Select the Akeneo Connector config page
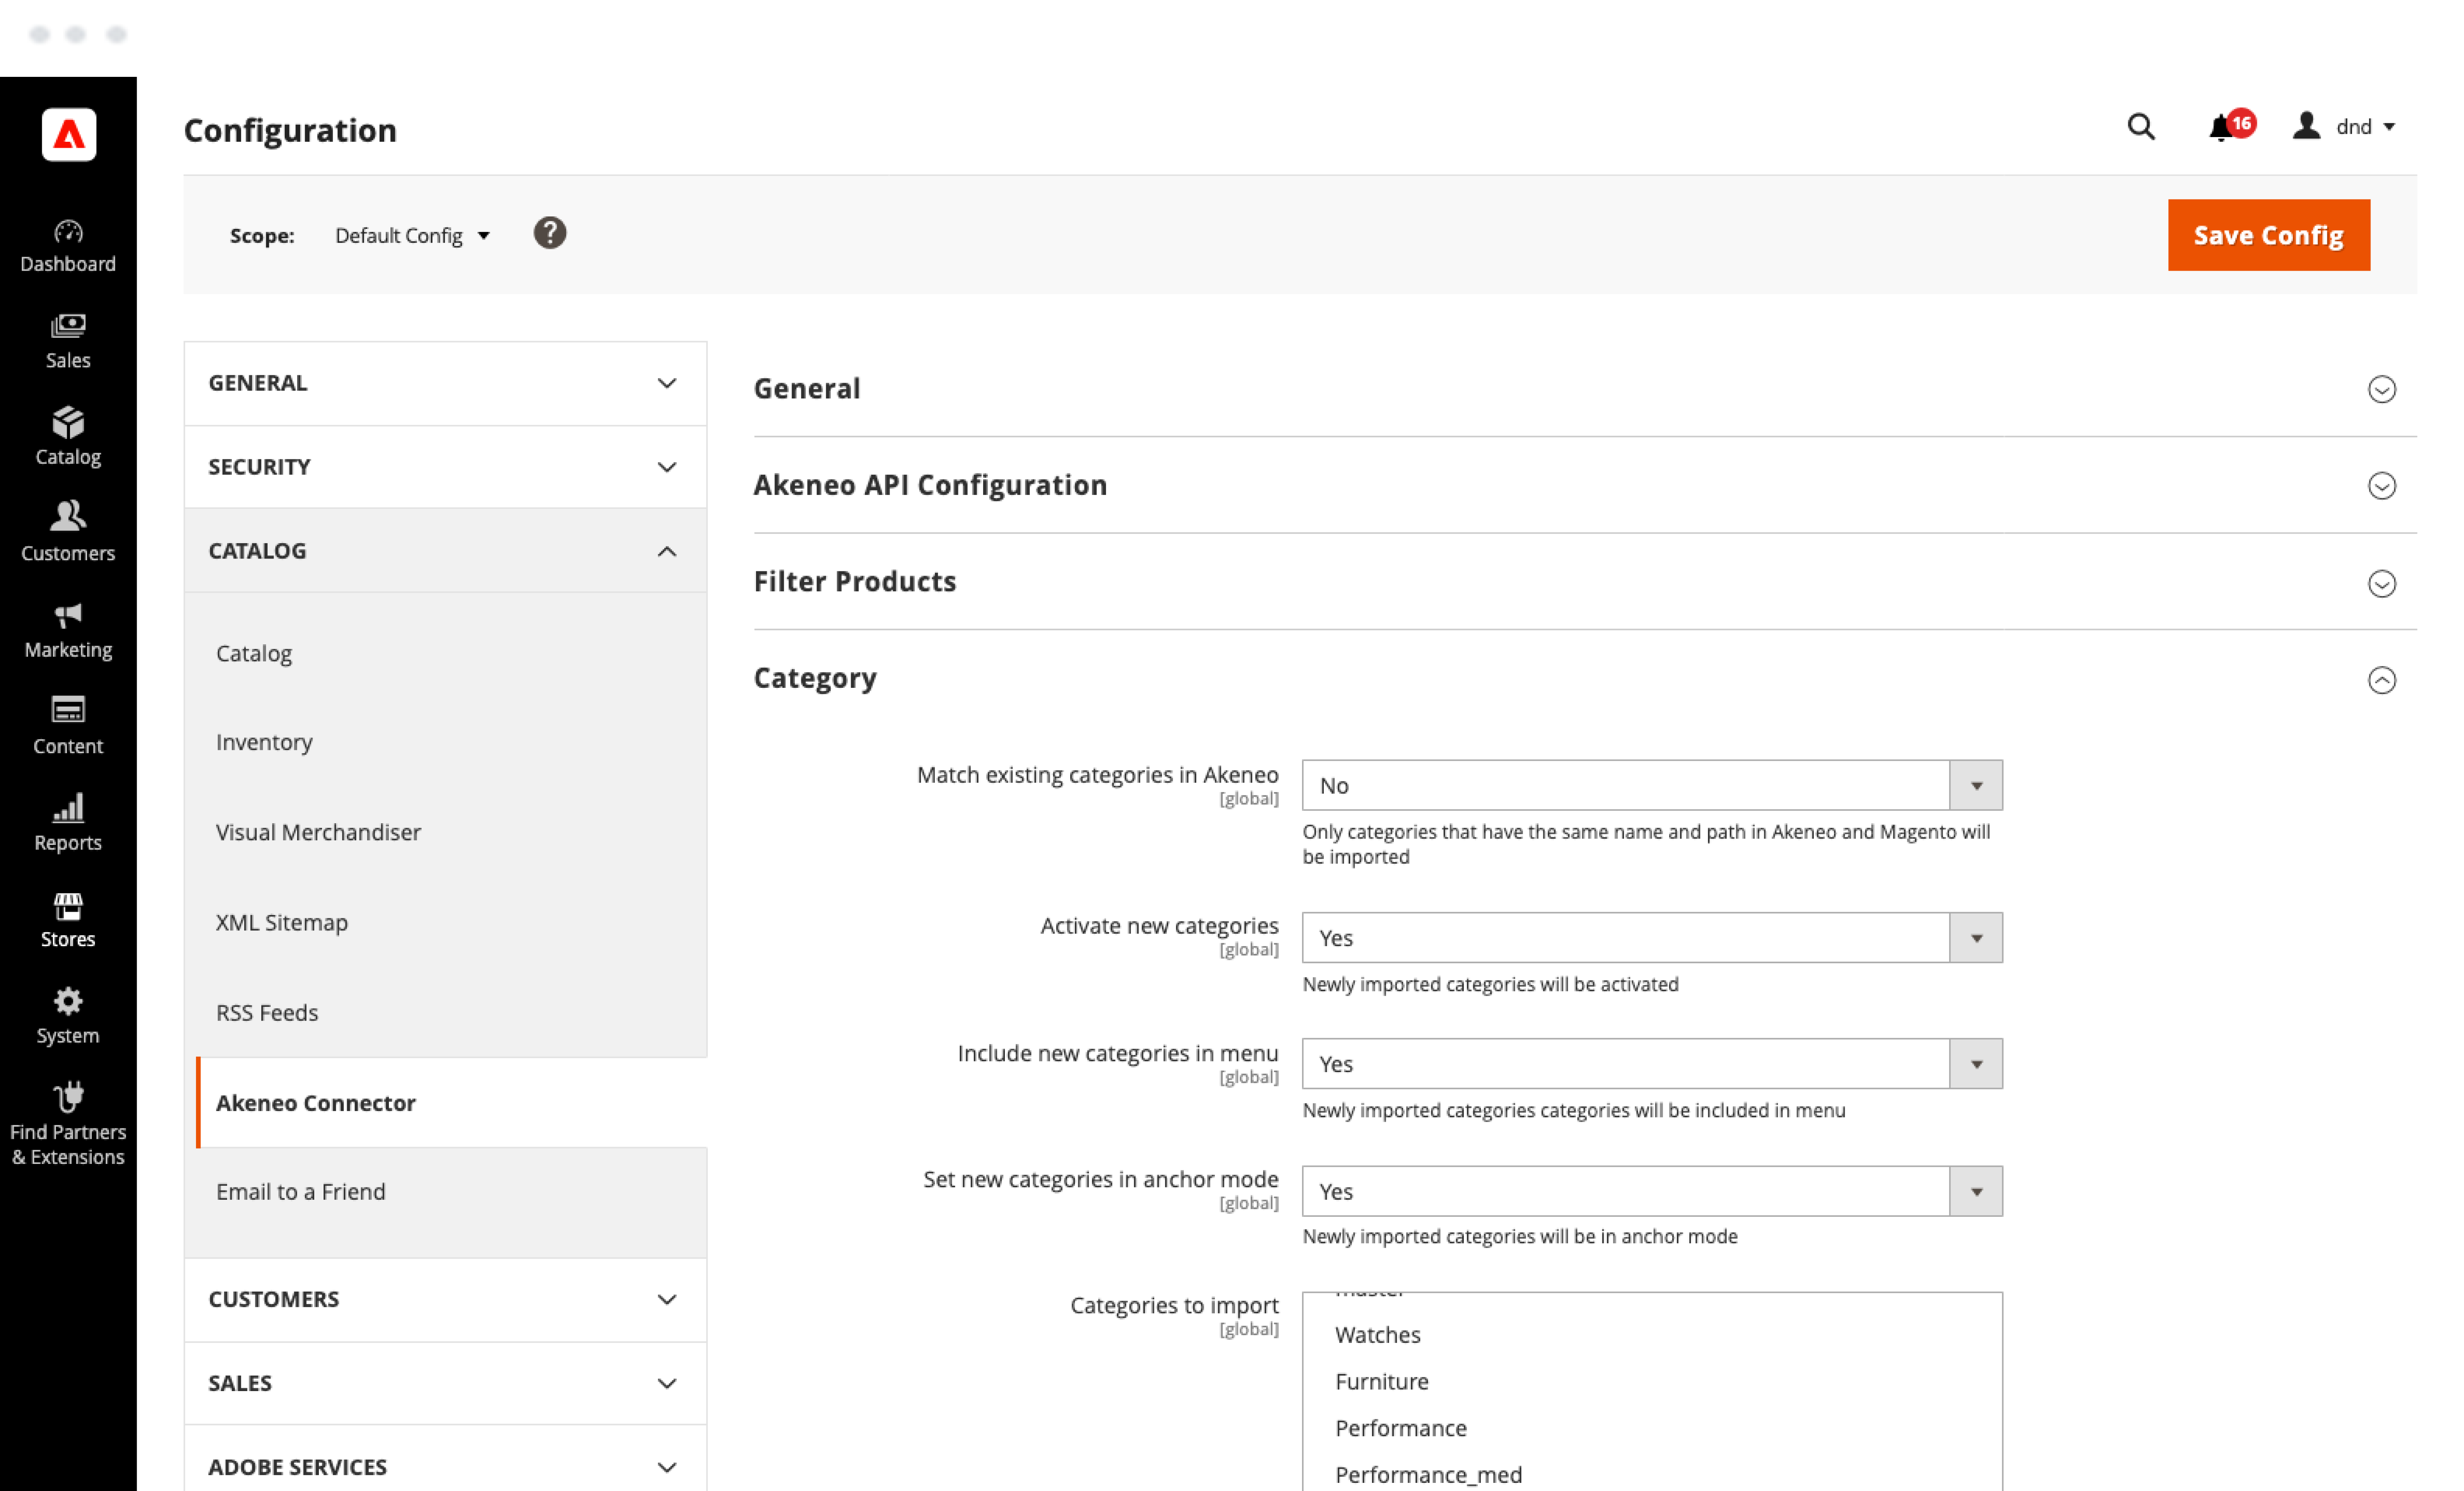This screenshot has height=1491, width=2464. [451, 1102]
